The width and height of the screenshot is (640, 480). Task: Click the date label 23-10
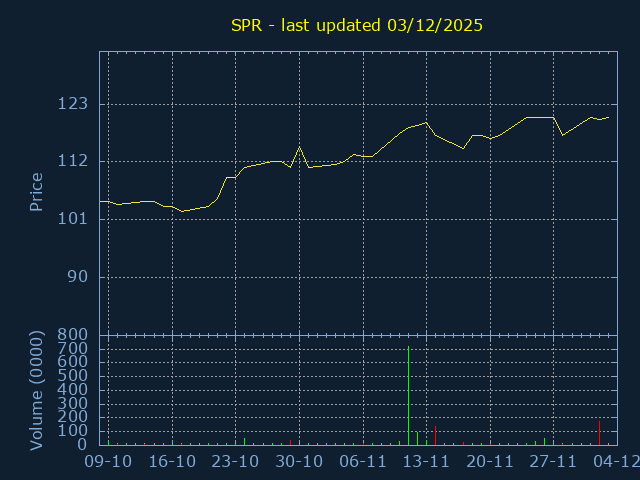[236, 462]
